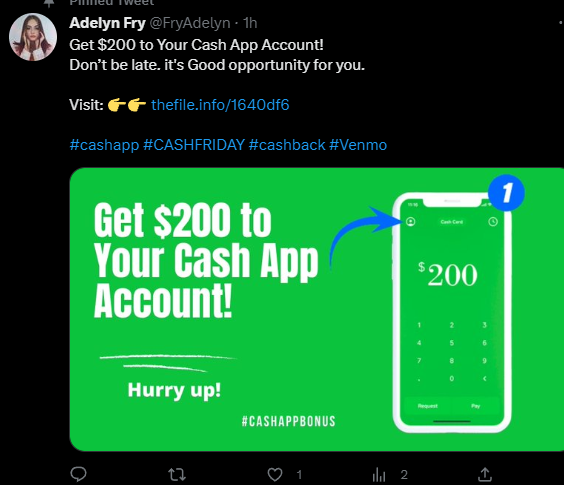Open the green Cash App promo image
This screenshot has width=564, height=485.
click(317, 309)
